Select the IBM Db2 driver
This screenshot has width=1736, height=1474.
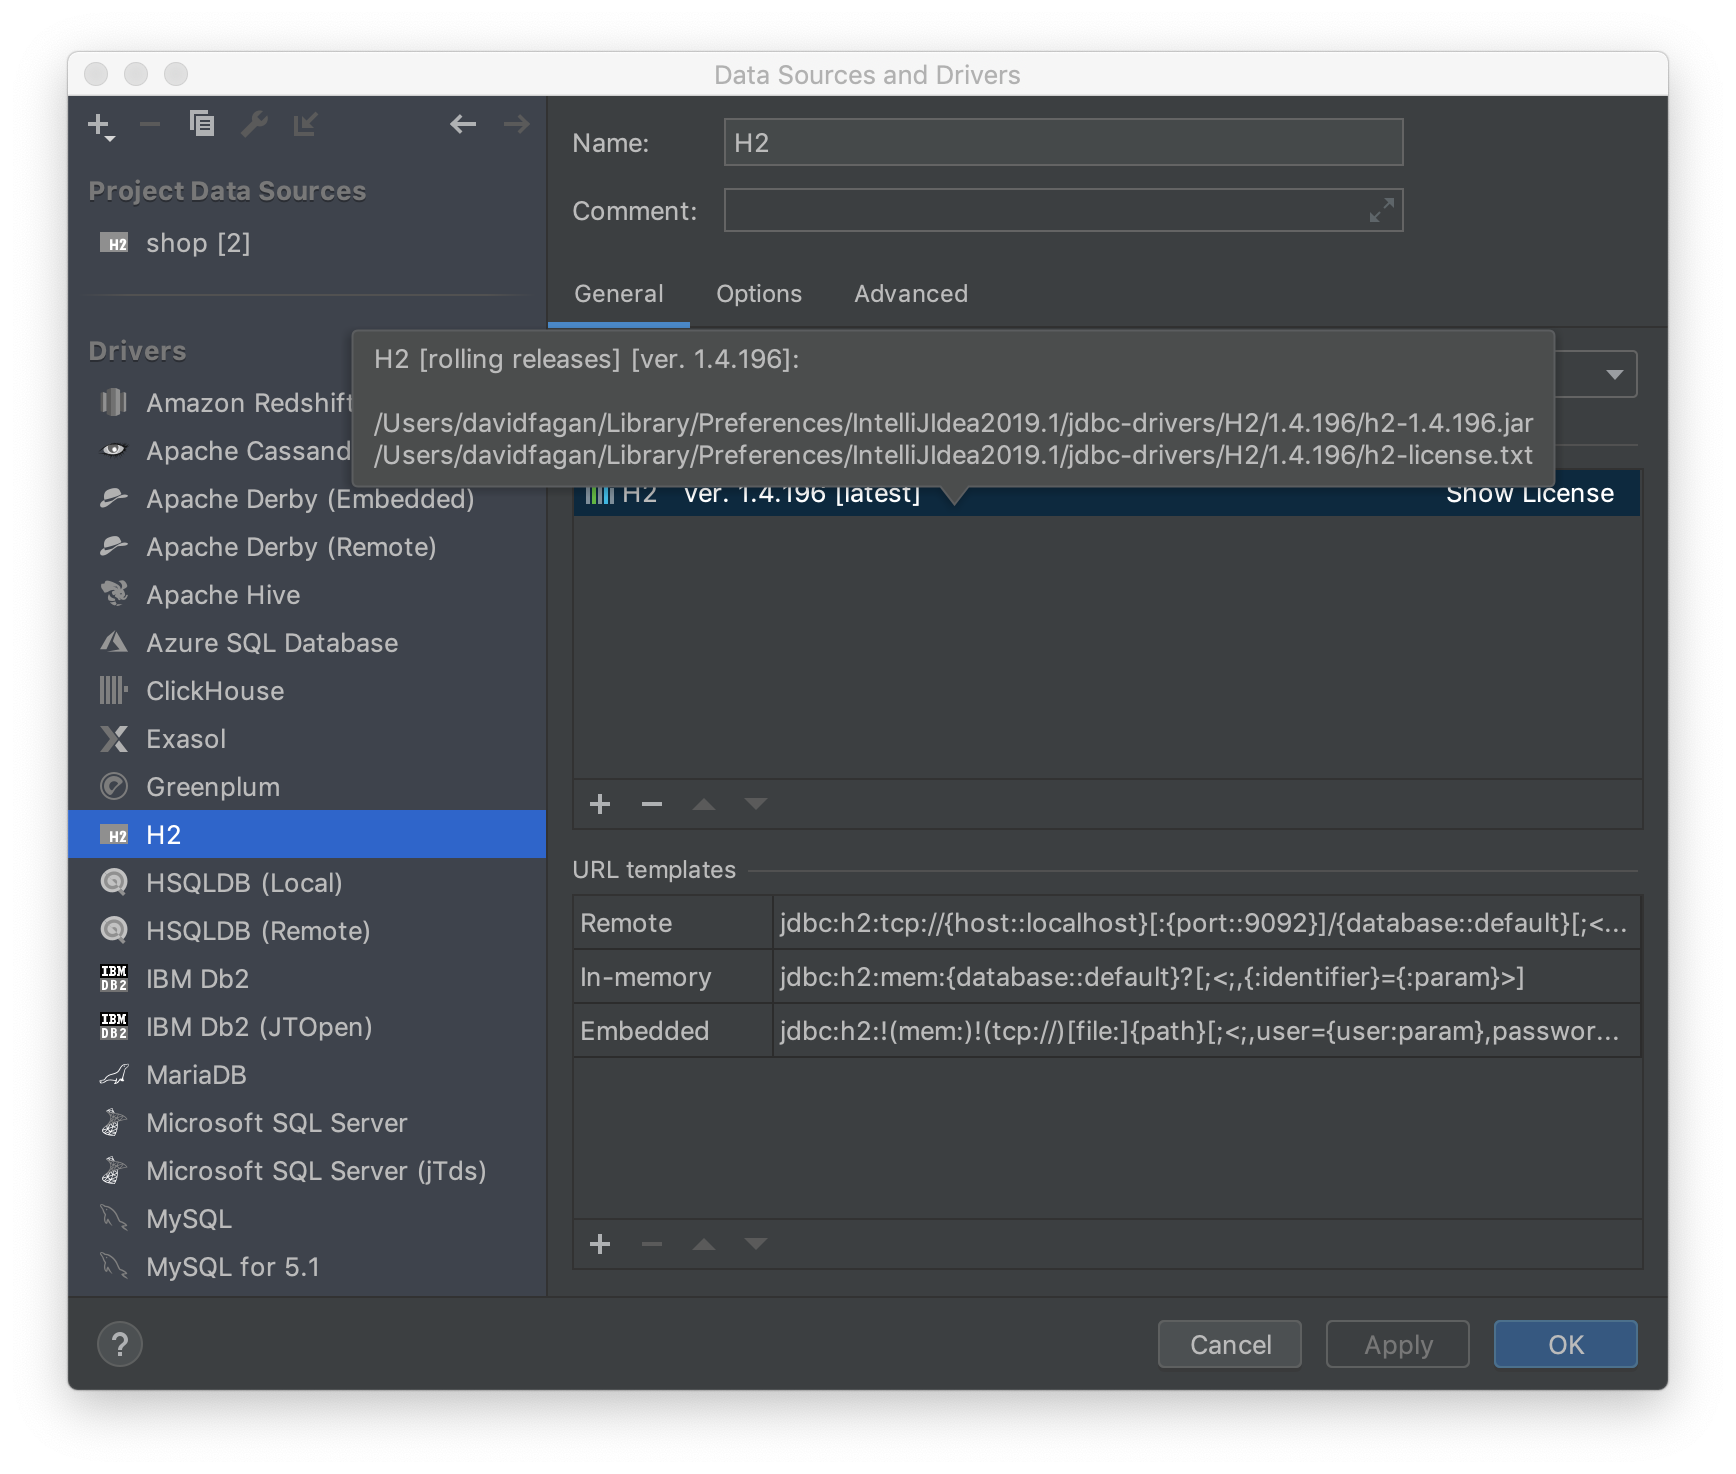(x=307, y=979)
